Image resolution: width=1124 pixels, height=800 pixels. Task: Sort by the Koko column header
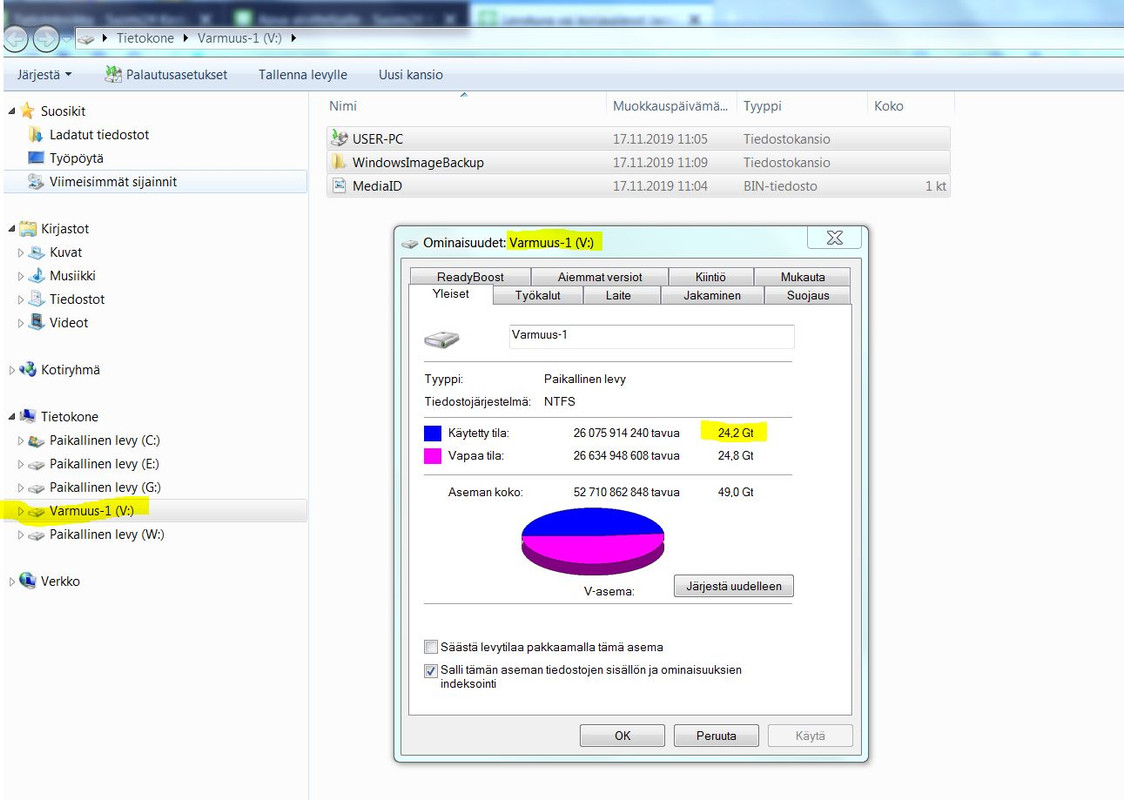[x=910, y=106]
